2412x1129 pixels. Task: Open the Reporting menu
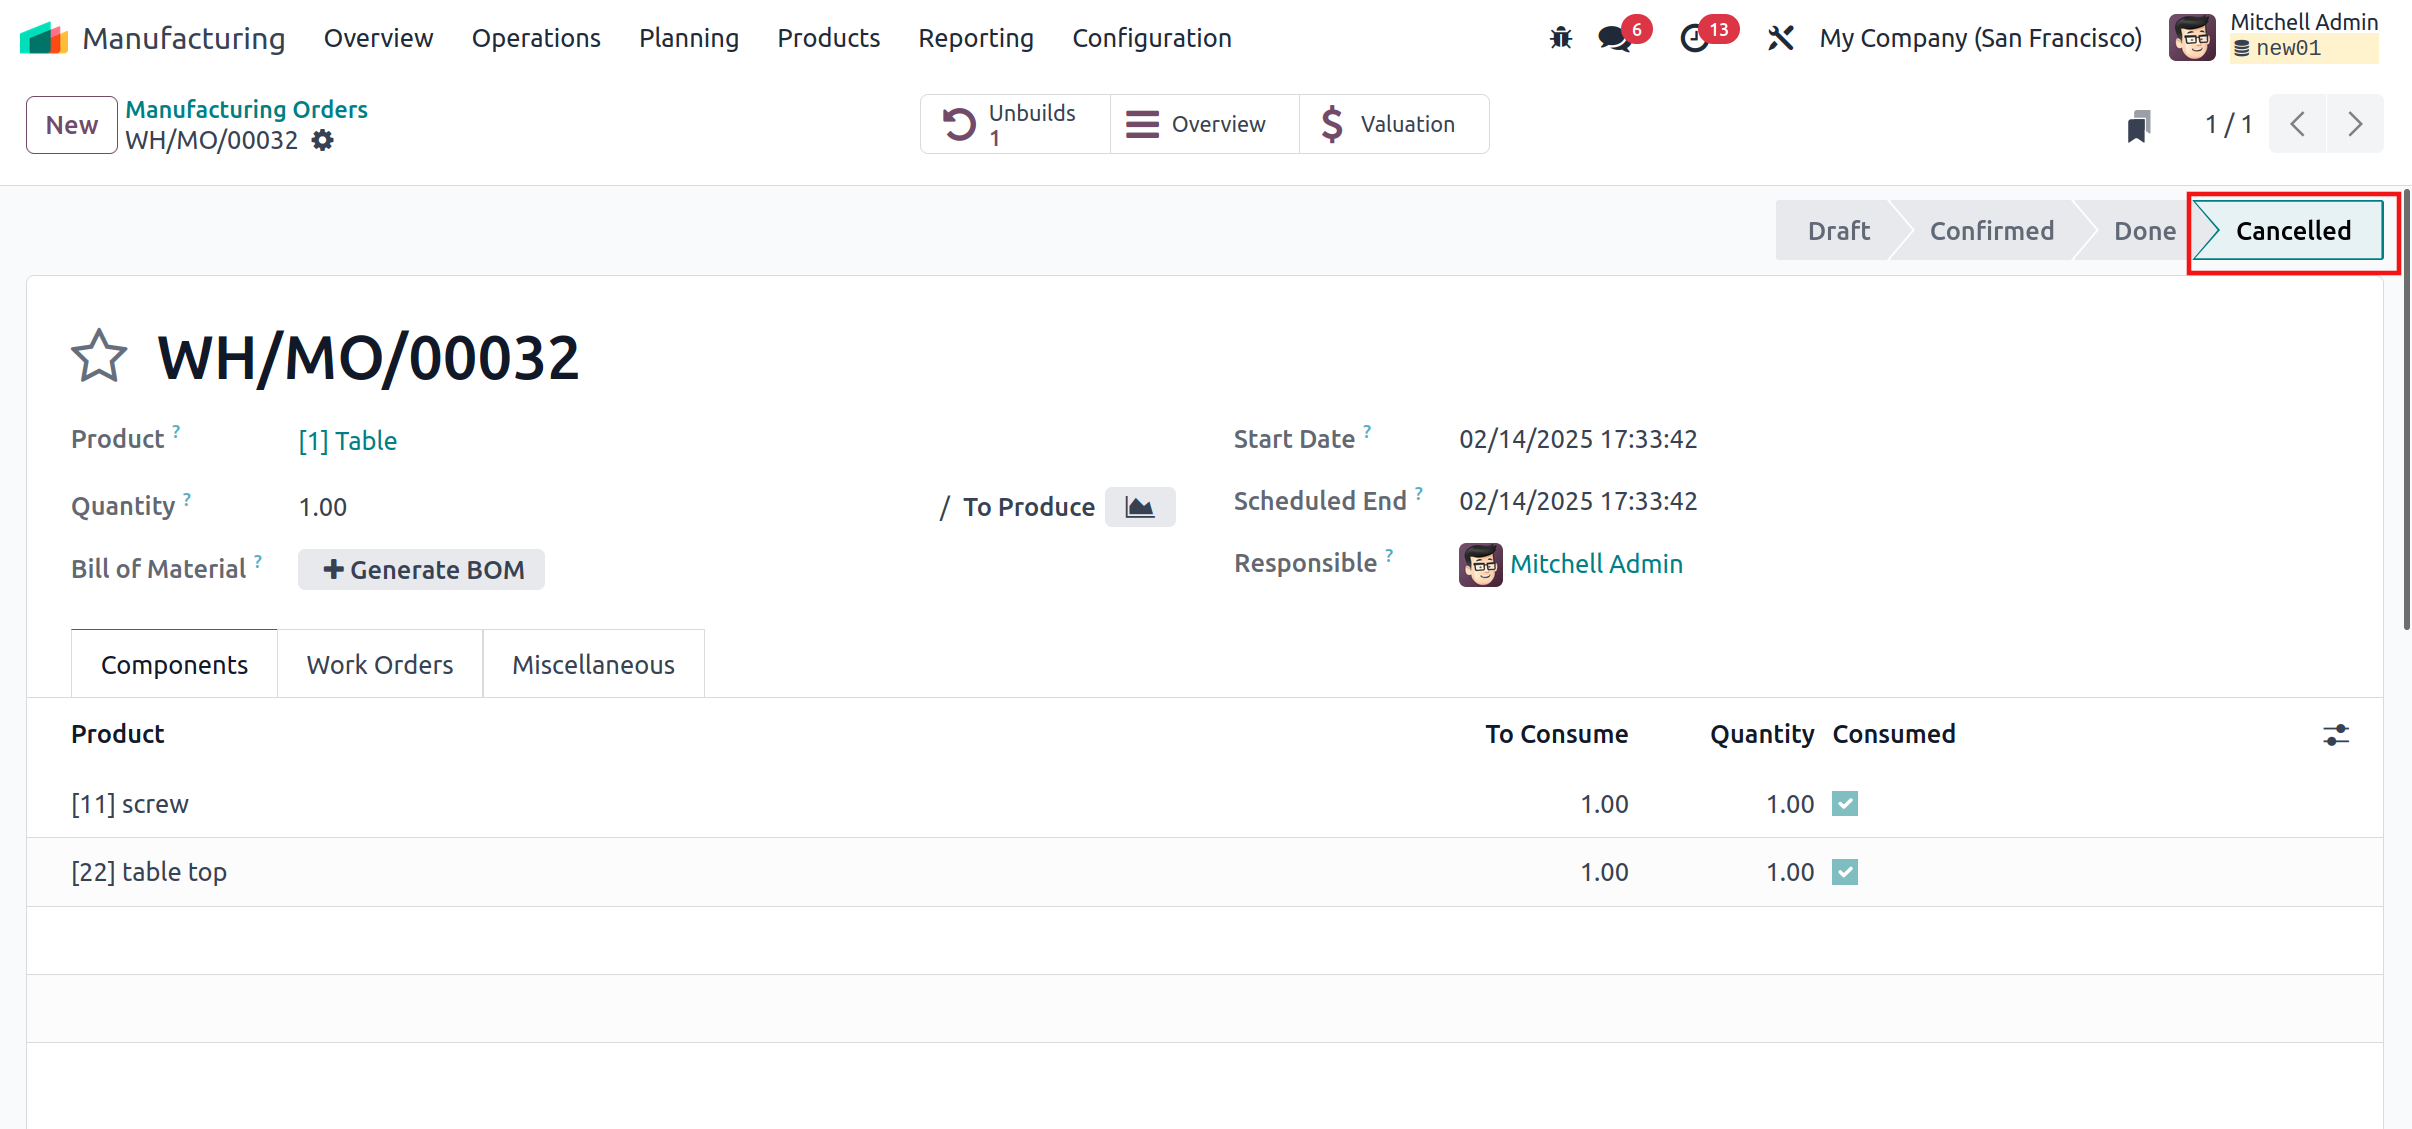coord(975,38)
